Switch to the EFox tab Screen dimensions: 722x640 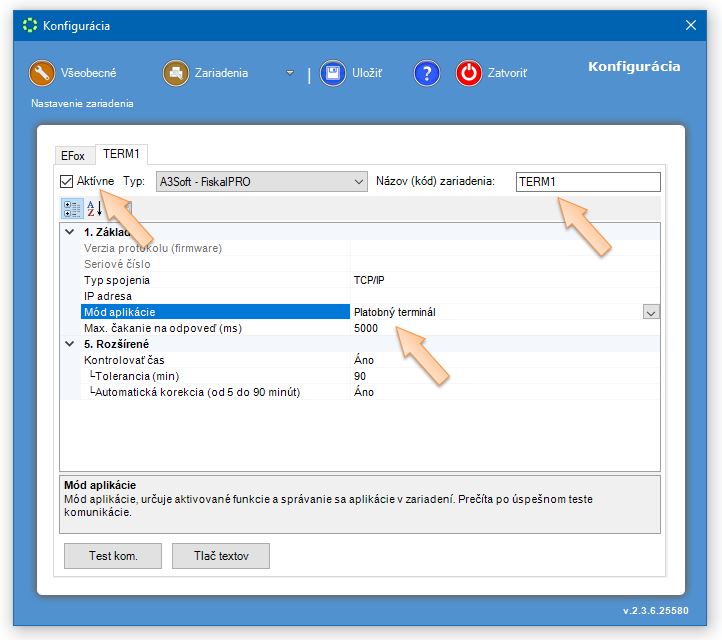tap(74, 156)
